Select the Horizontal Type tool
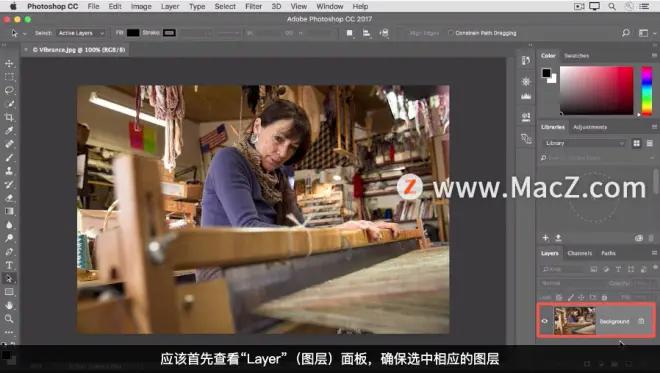 9,265
